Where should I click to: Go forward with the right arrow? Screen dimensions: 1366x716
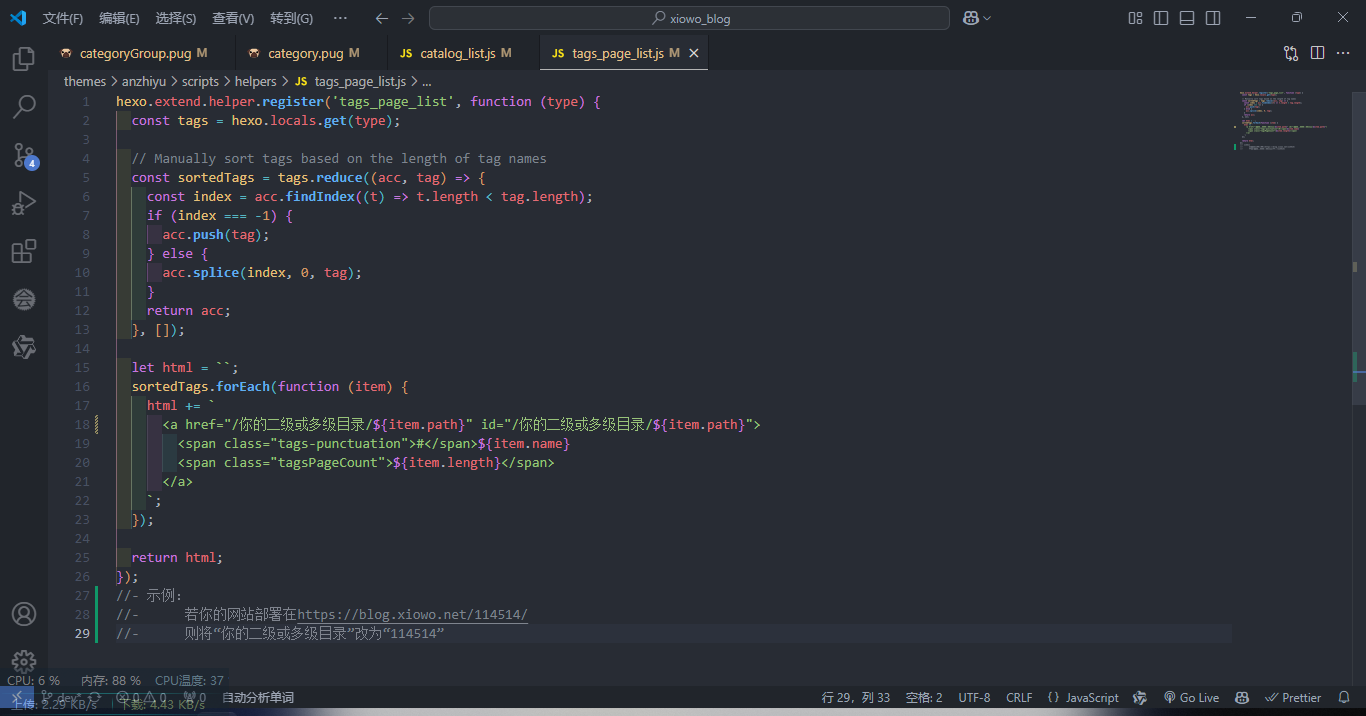(x=407, y=18)
